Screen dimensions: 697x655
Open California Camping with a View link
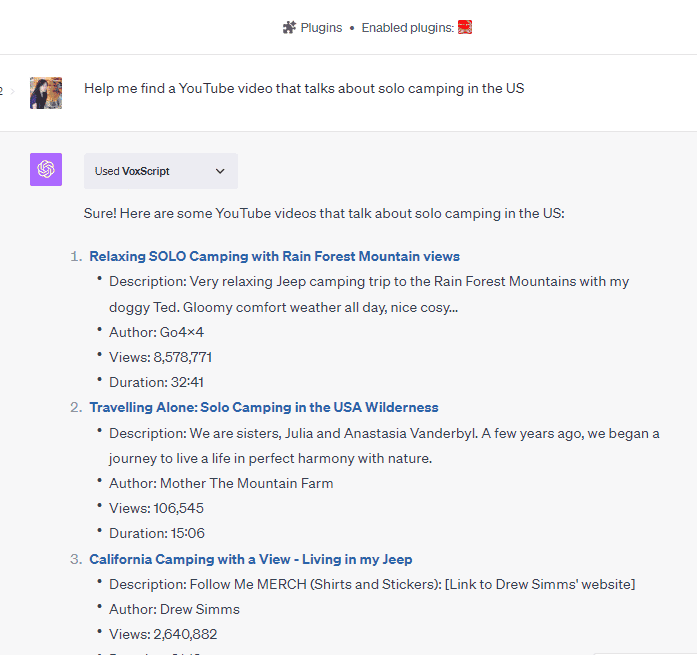tap(251, 559)
